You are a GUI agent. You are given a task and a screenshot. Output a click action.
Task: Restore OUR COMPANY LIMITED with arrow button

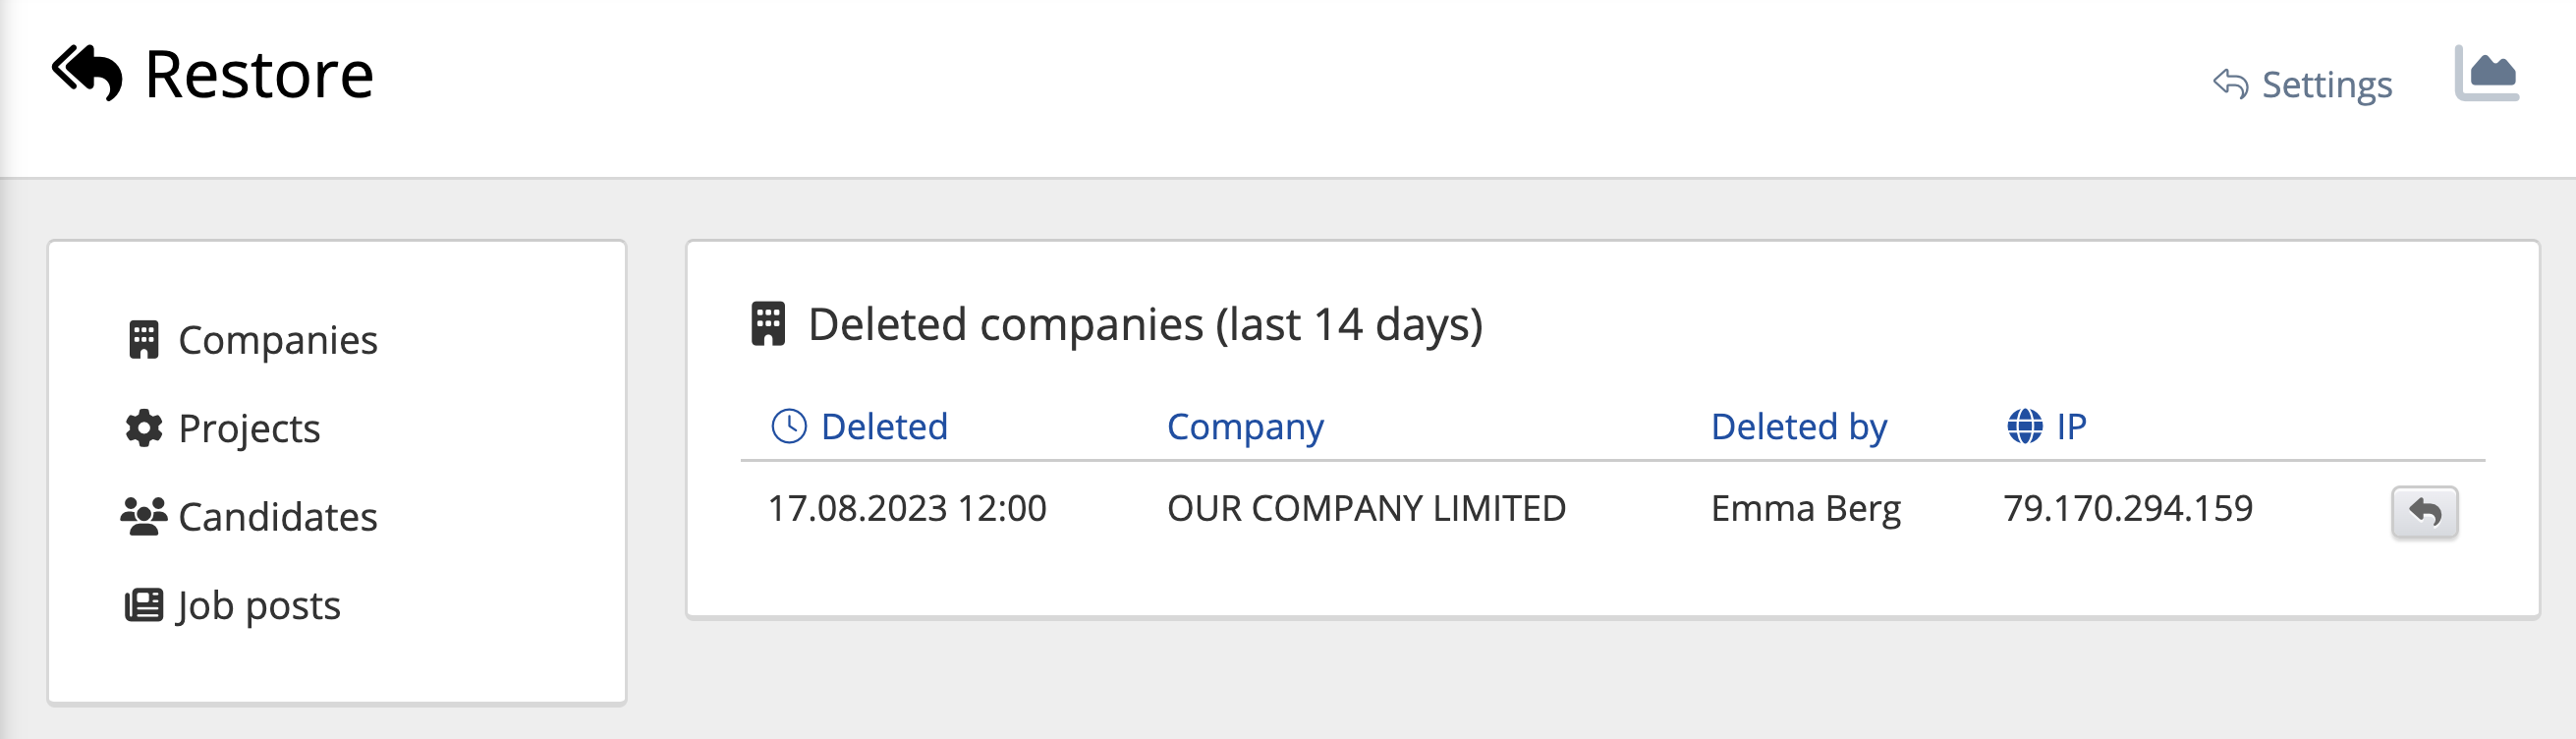pyautogui.click(x=2424, y=512)
